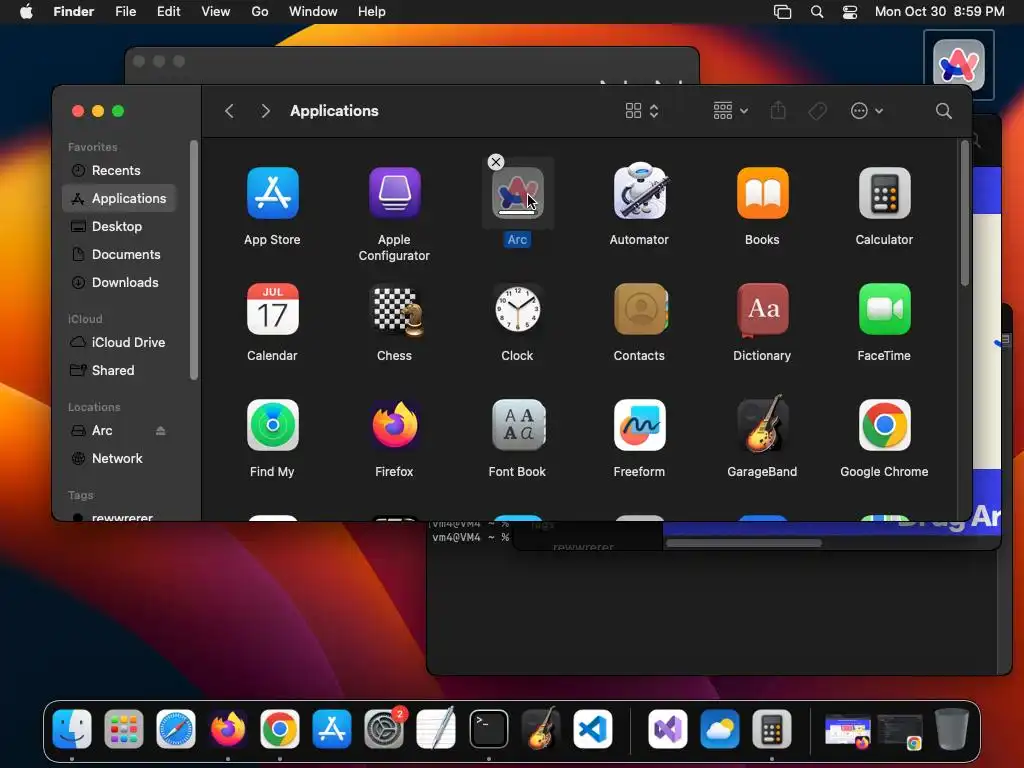Open the icon view switcher dropdown
Viewport: 1024px width, 768px height.
(x=641, y=111)
